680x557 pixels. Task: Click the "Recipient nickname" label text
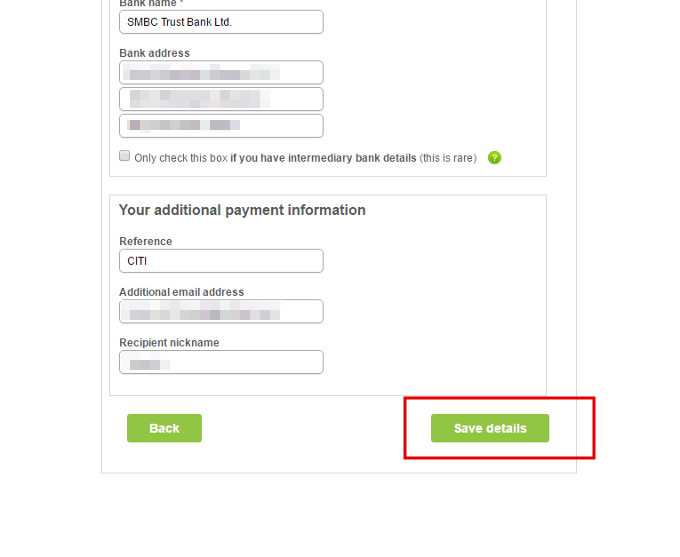(169, 342)
